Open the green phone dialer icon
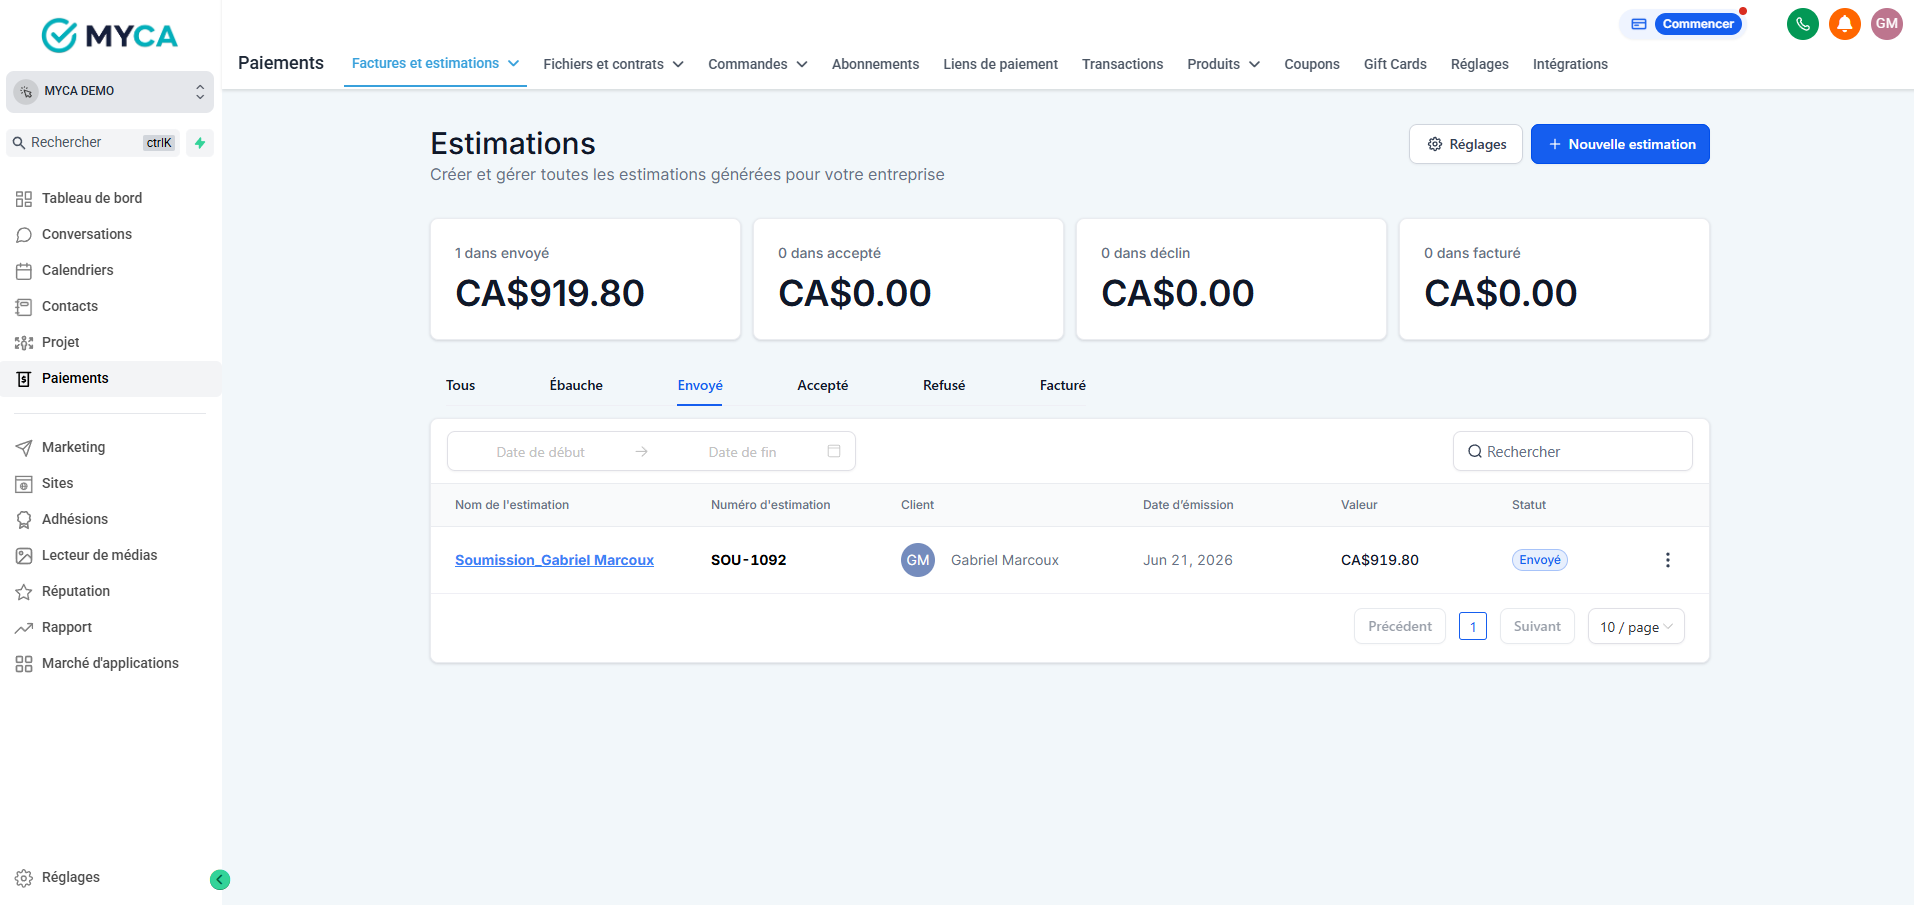1914x905 pixels. (1802, 24)
